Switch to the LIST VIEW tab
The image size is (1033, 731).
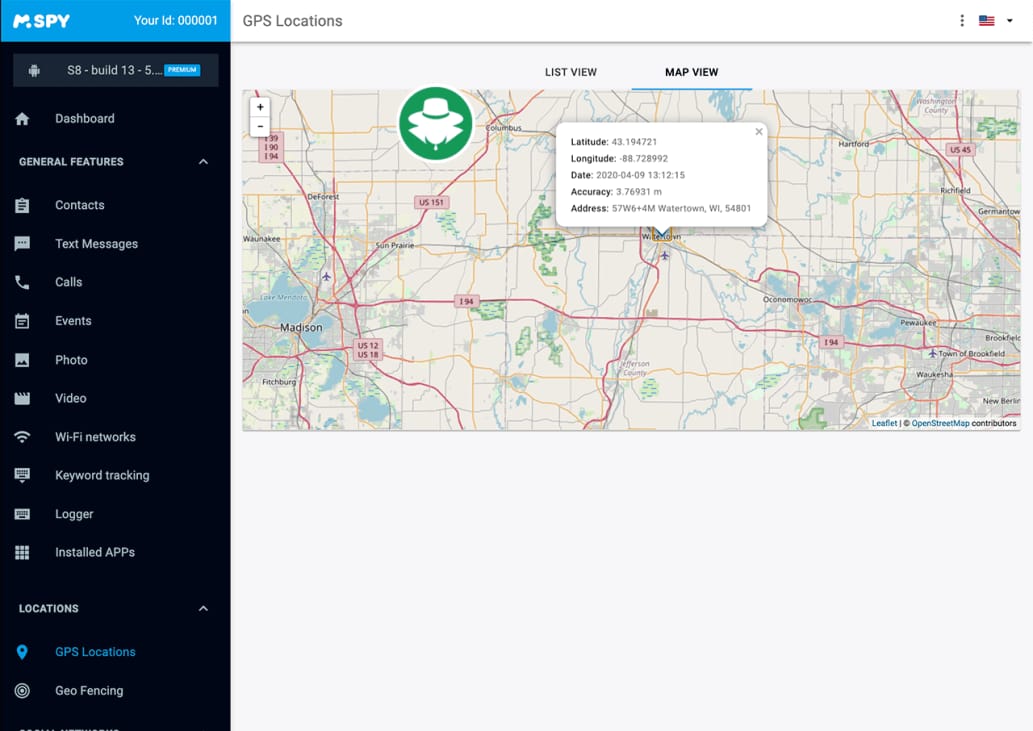tap(570, 72)
